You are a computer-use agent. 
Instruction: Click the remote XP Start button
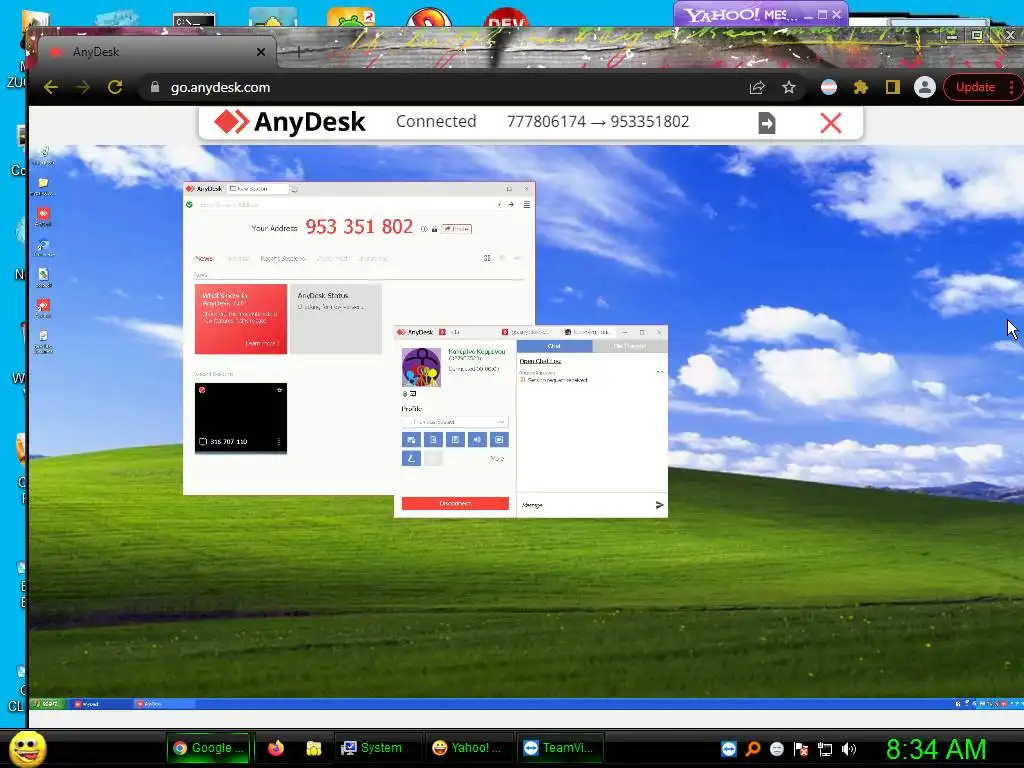click(x=48, y=704)
